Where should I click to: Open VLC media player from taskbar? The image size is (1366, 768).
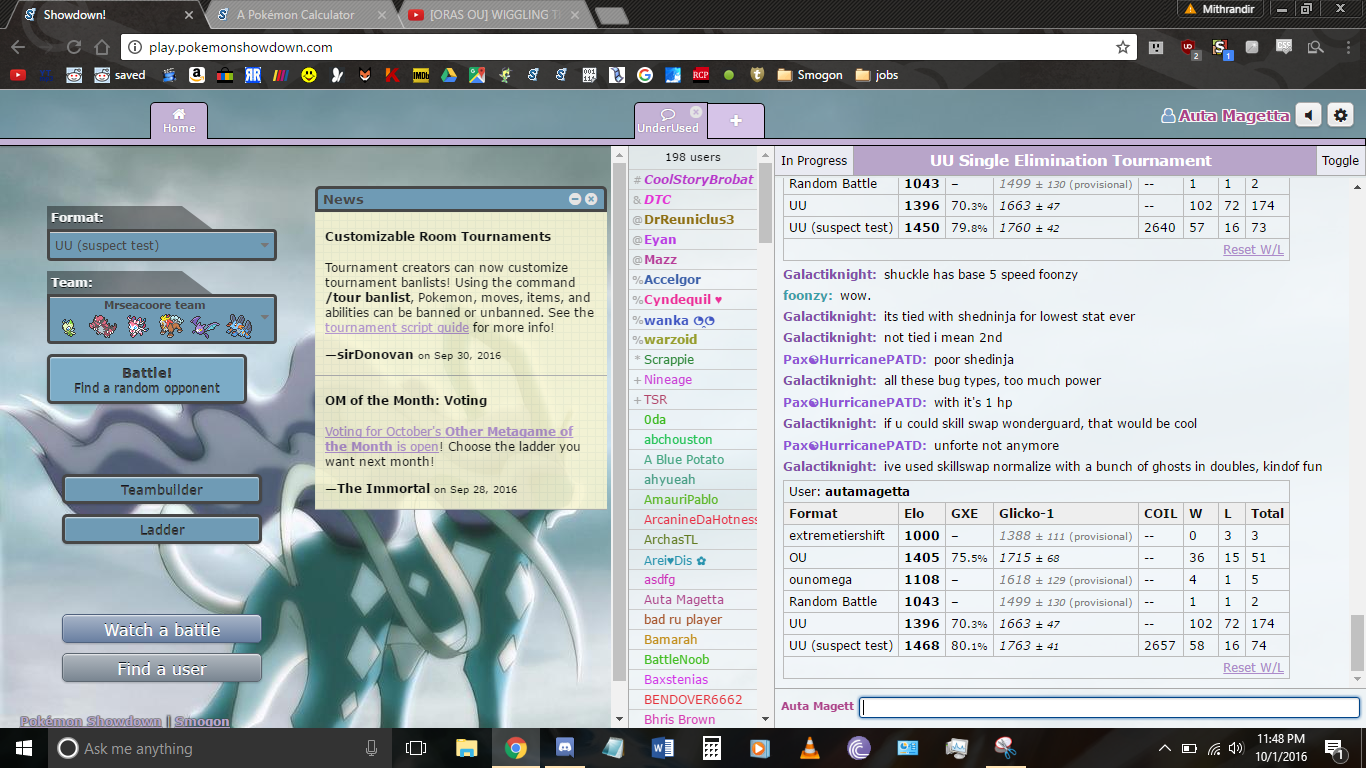[809, 747]
